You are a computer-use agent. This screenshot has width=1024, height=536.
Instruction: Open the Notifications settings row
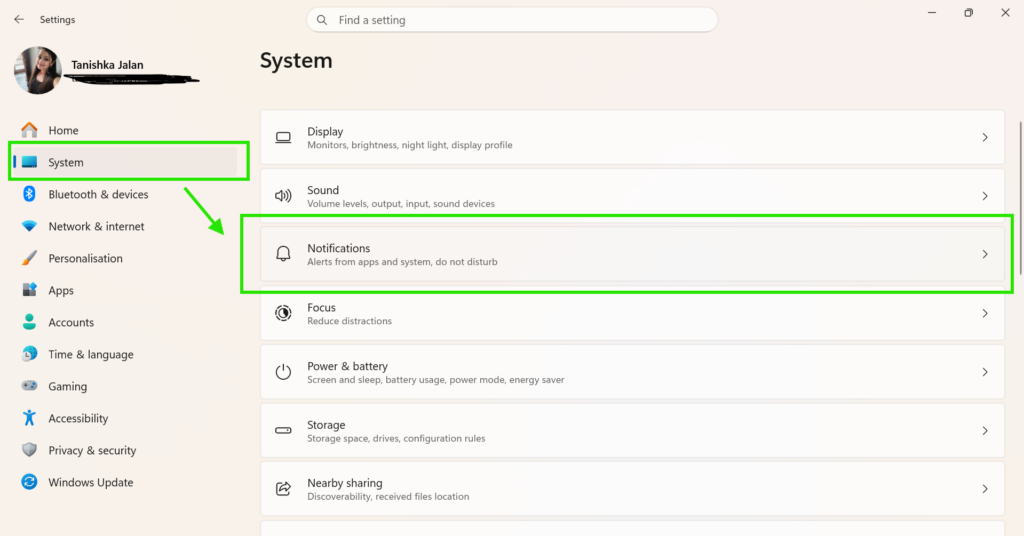tap(632, 254)
